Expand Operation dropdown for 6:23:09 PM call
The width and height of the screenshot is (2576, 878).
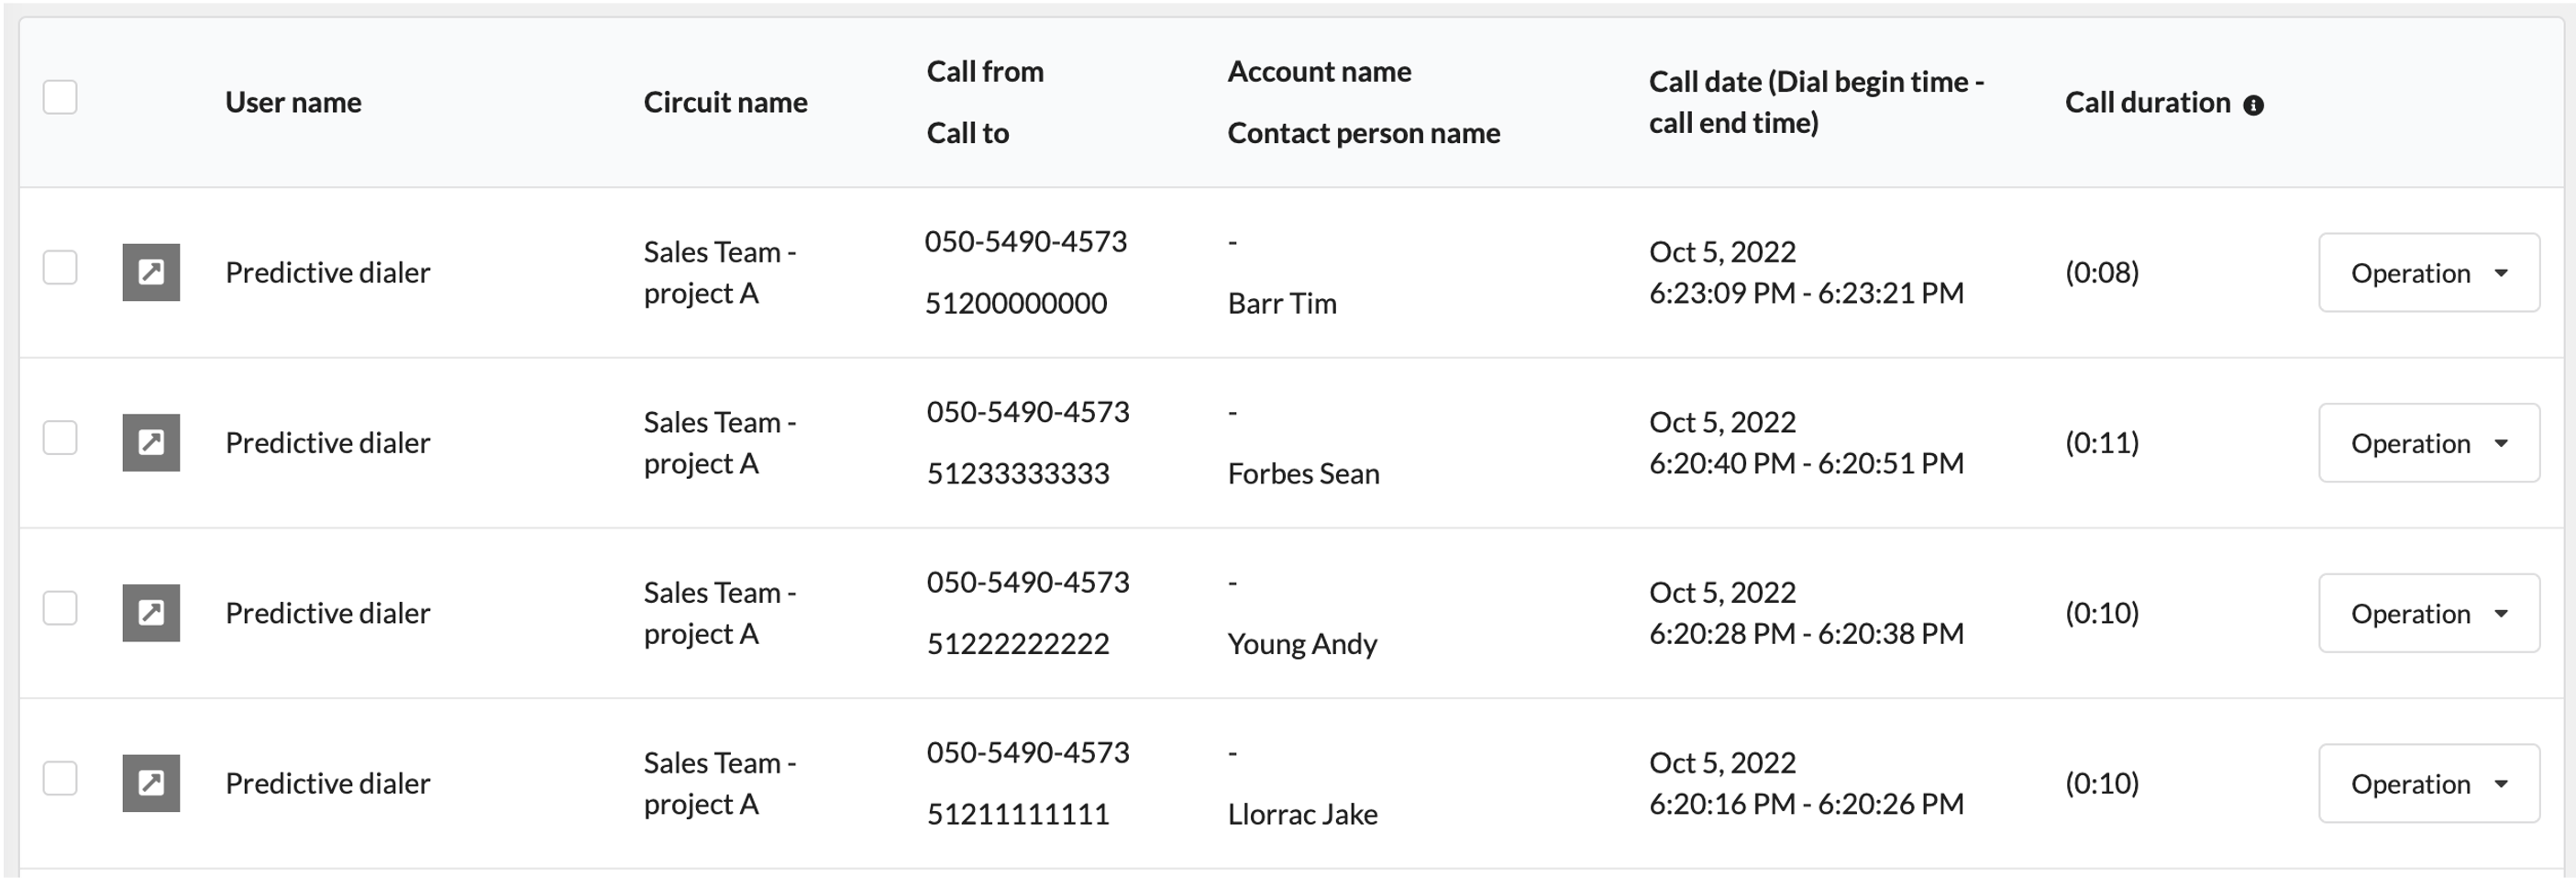coord(2429,272)
